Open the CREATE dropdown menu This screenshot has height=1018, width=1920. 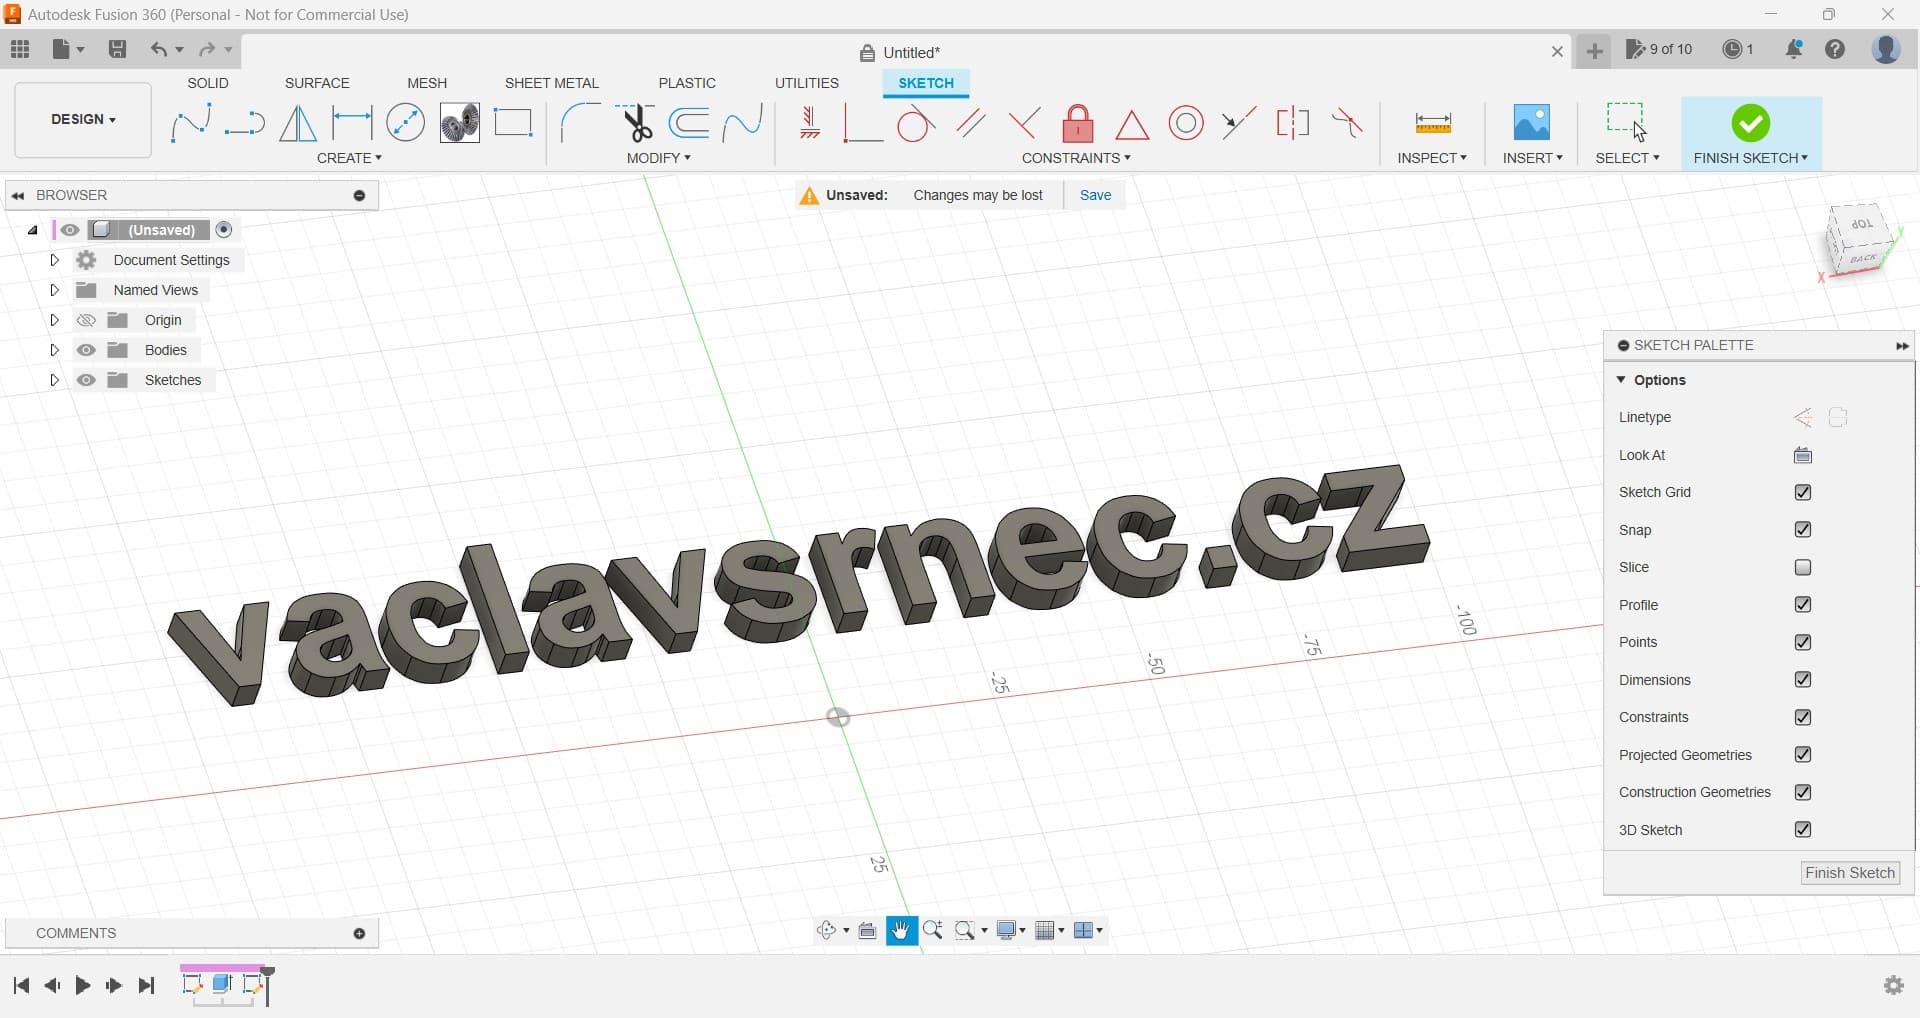(349, 158)
